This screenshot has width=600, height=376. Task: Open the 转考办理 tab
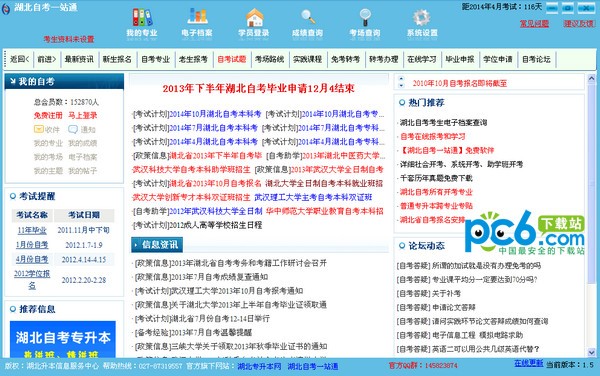[x=384, y=59]
